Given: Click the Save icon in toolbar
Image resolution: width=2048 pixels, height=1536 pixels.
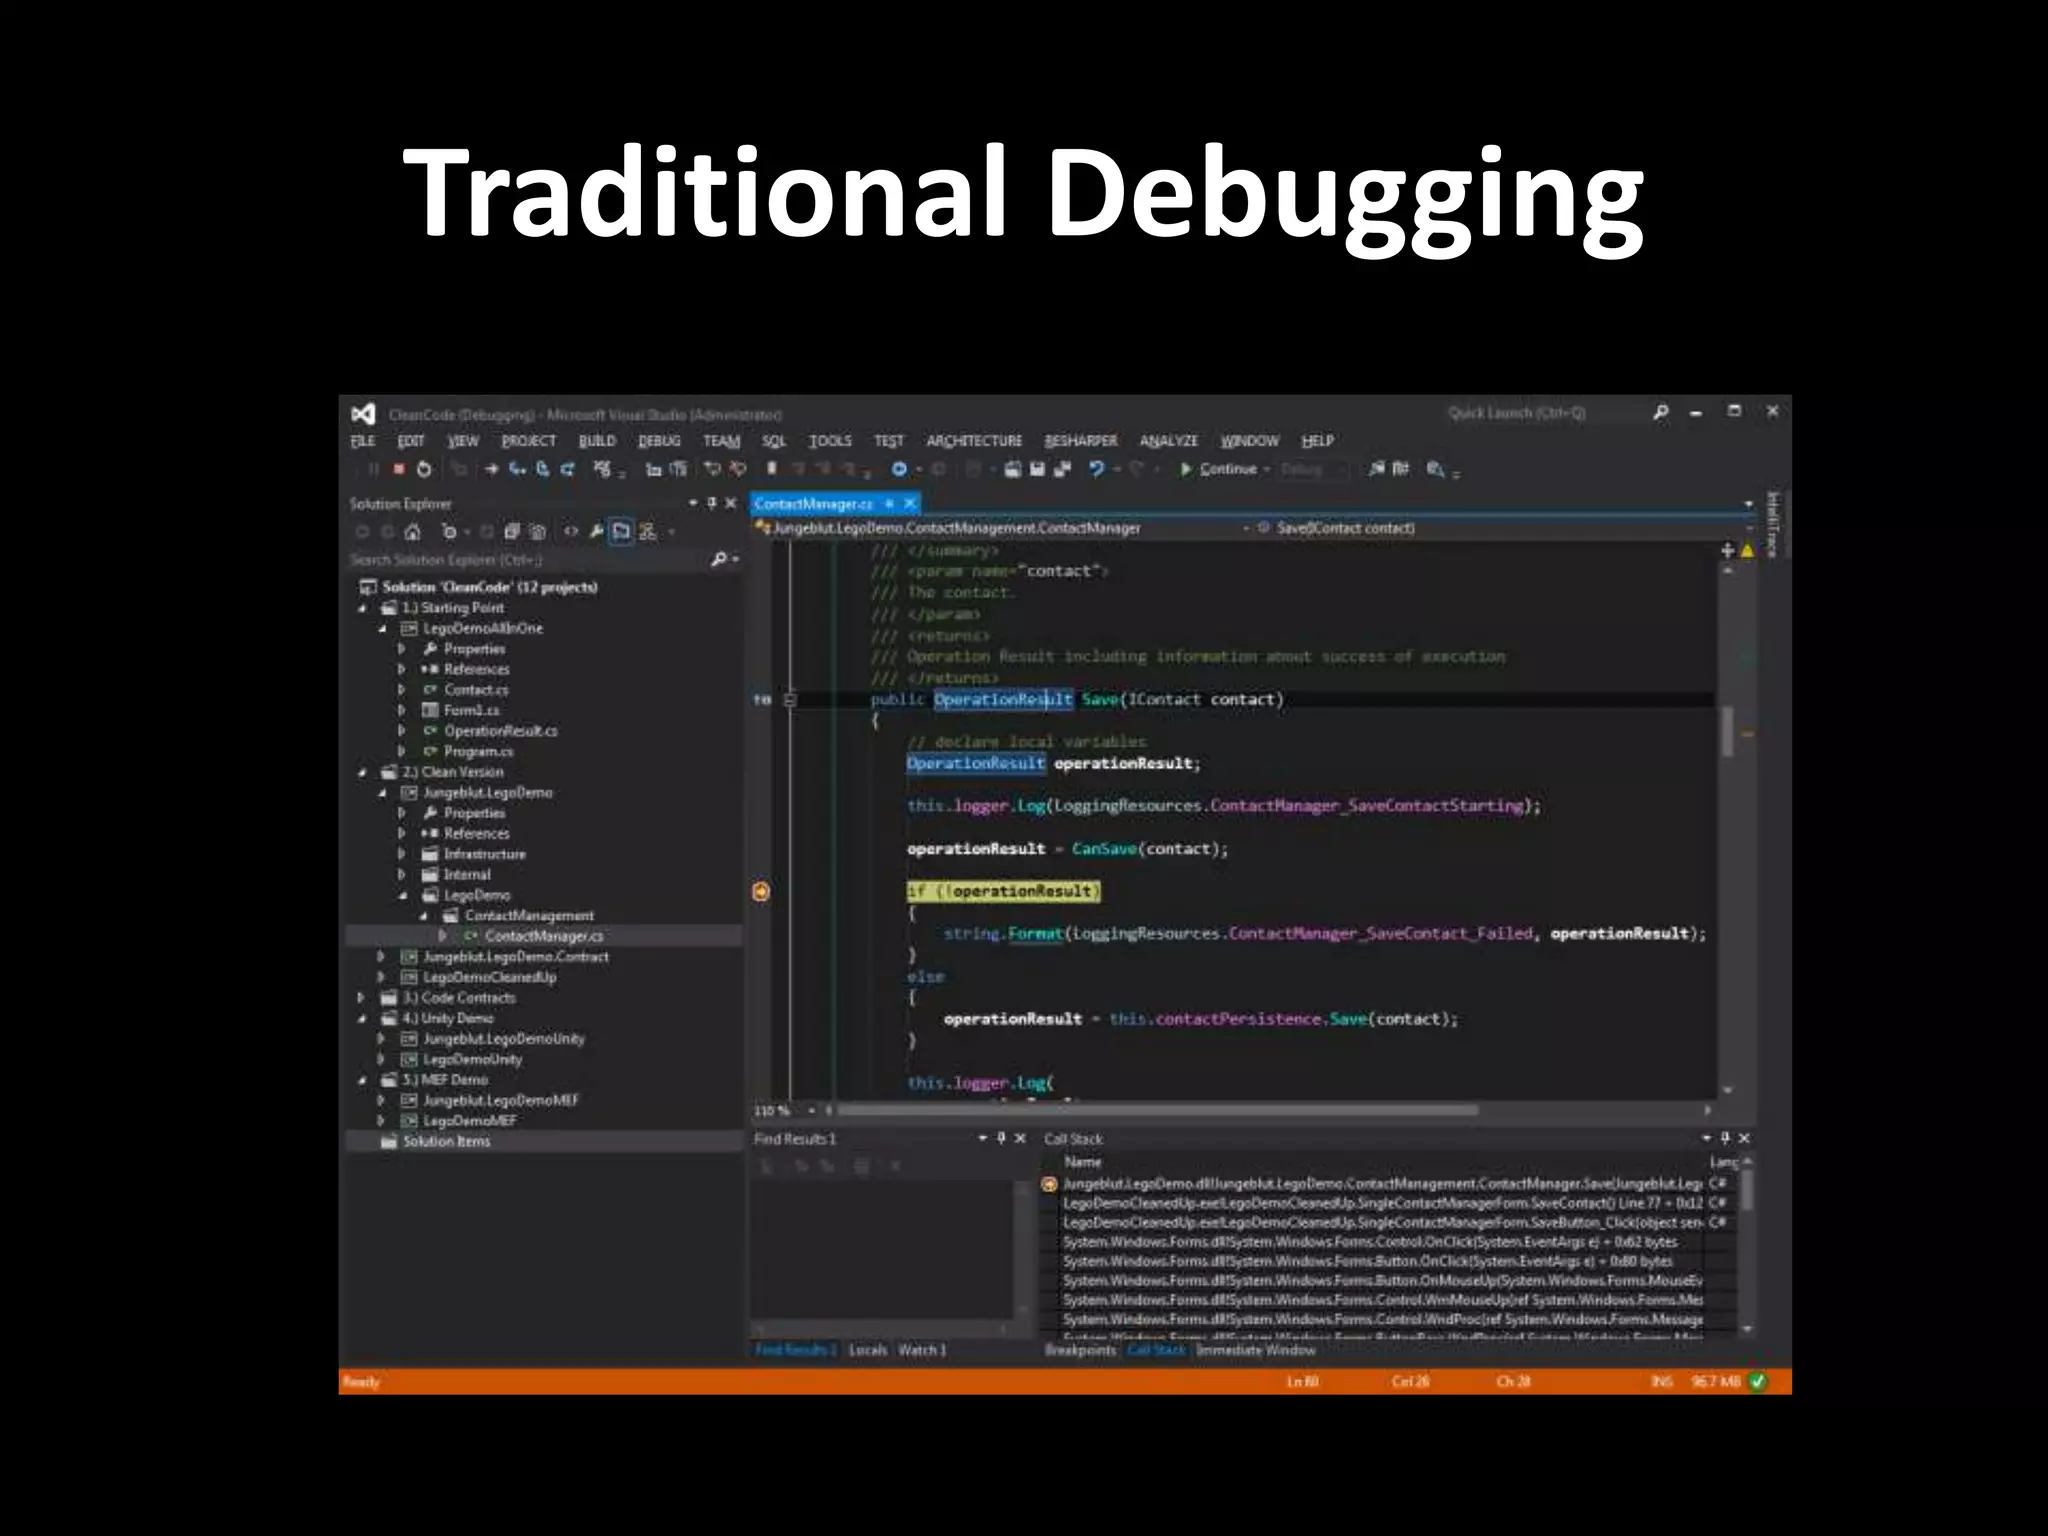Looking at the screenshot, I should tap(1037, 469).
